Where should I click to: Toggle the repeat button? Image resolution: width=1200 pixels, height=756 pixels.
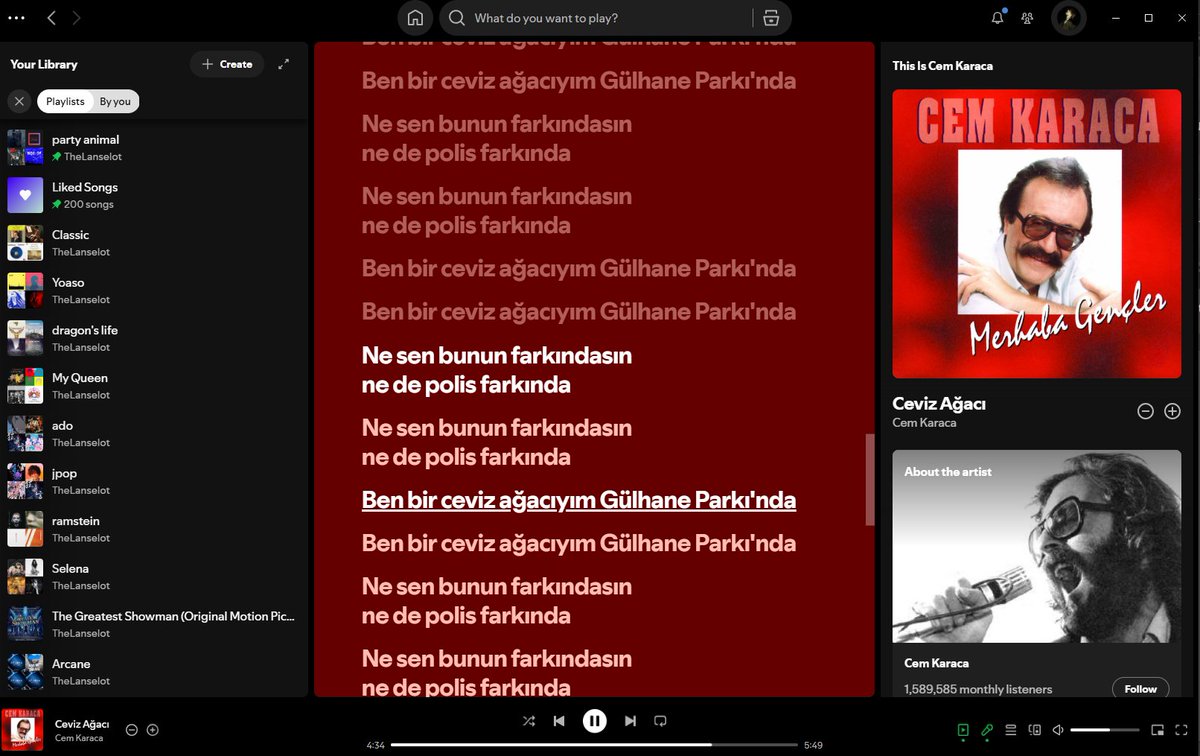coord(660,720)
